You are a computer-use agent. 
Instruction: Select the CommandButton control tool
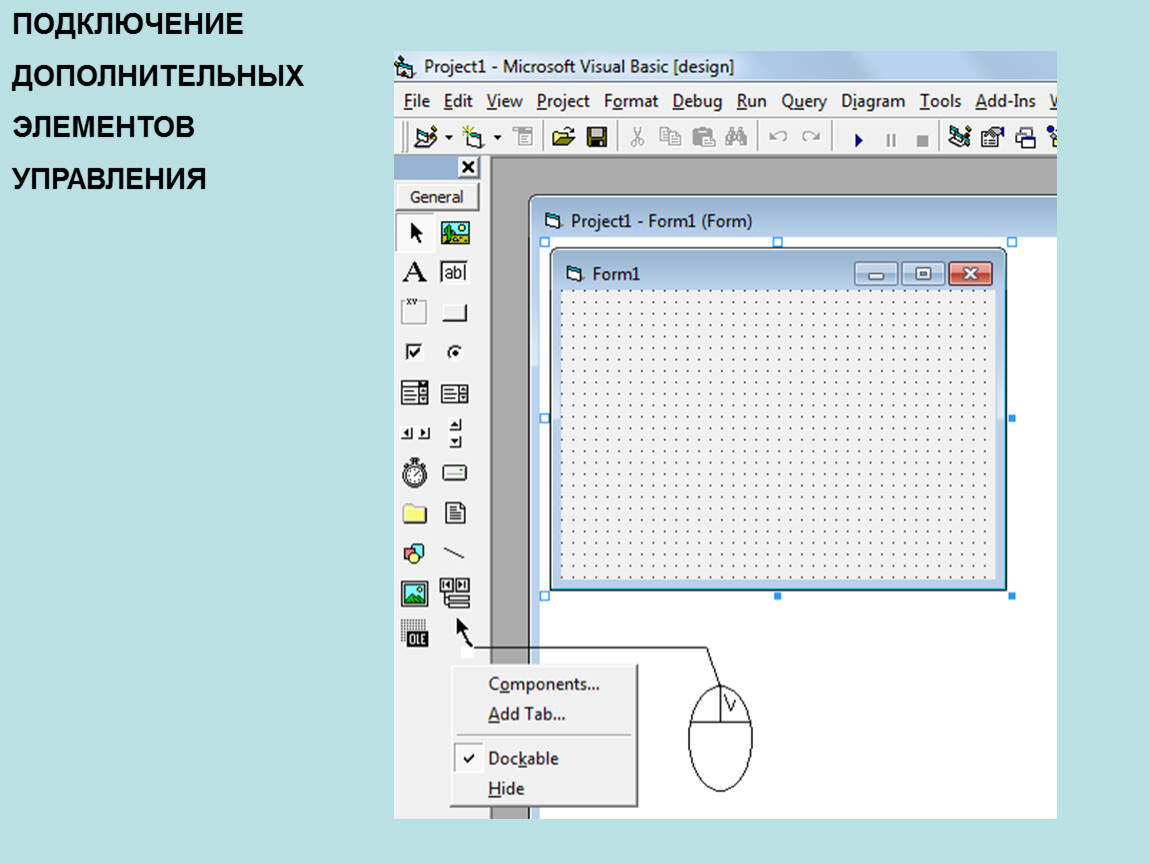pyautogui.click(x=455, y=313)
